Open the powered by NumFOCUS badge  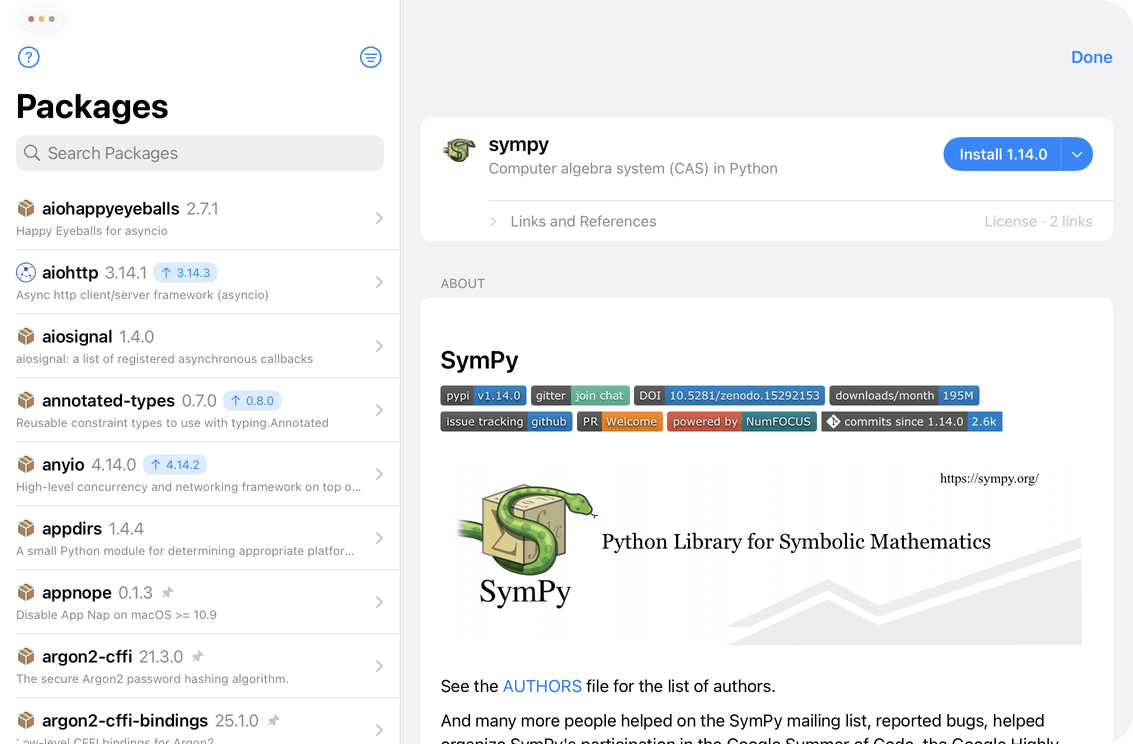[742, 422]
